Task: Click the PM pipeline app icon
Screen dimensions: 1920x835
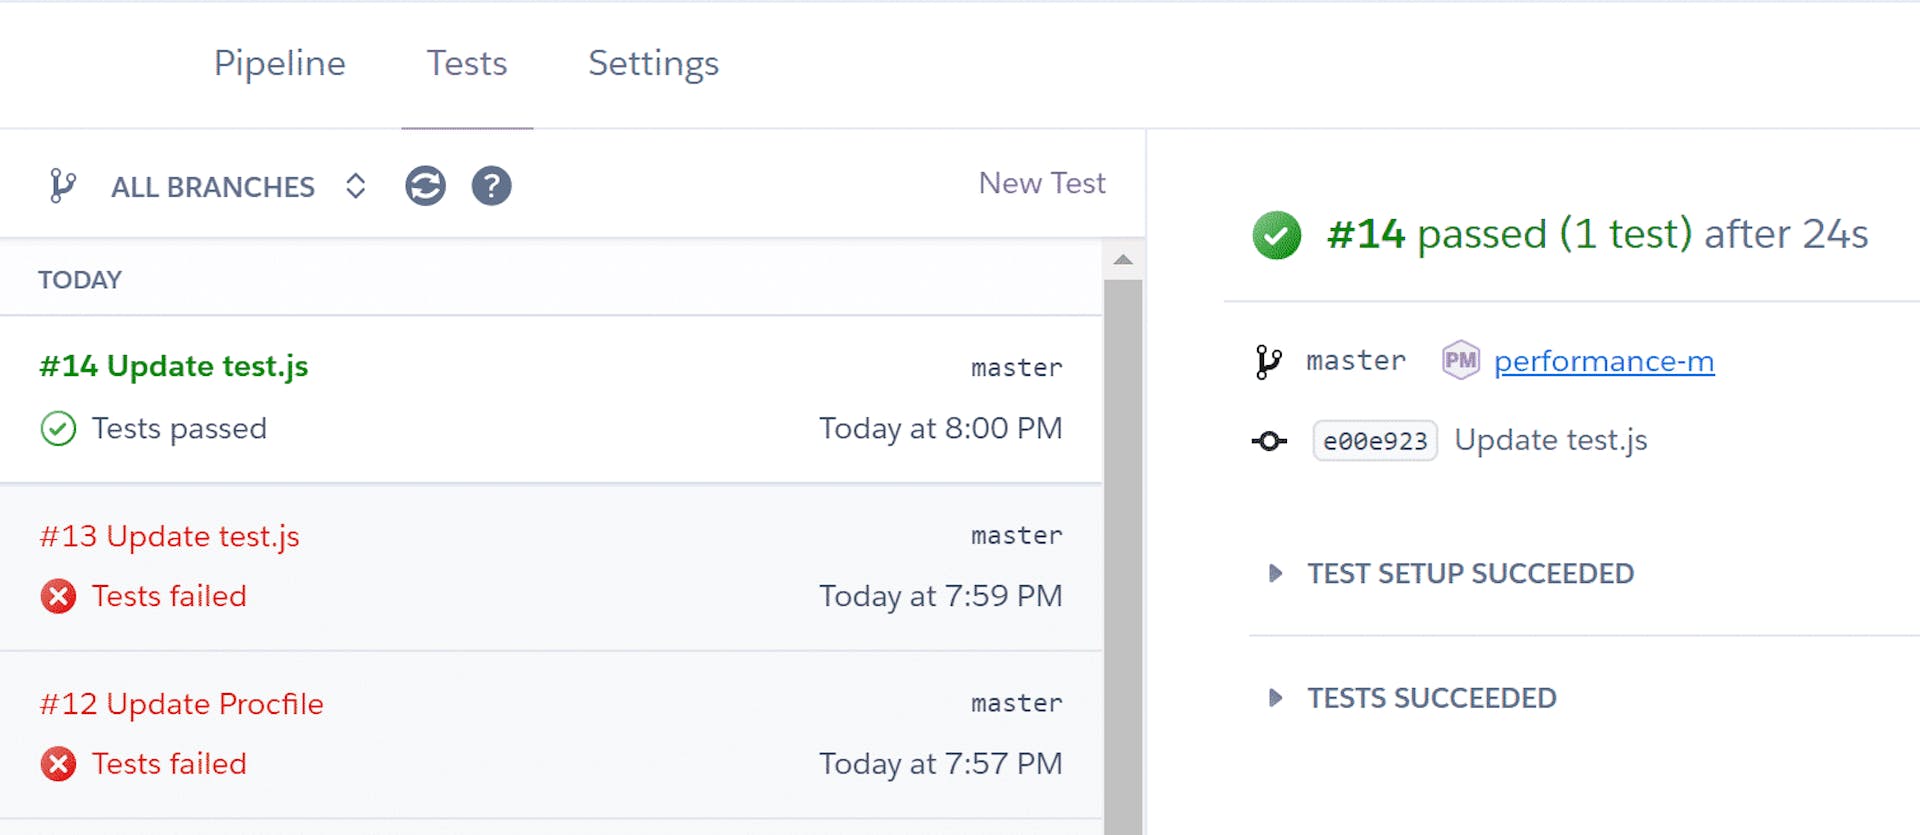Action: click(x=1460, y=360)
